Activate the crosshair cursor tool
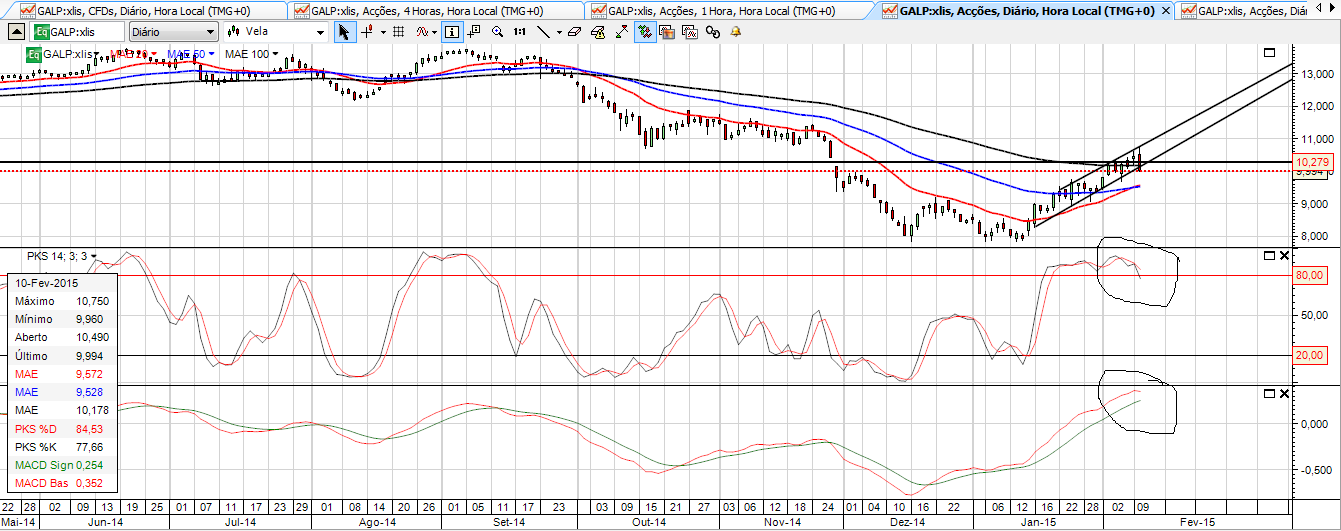The height and width of the screenshot is (531, 1341). point(368,32)
